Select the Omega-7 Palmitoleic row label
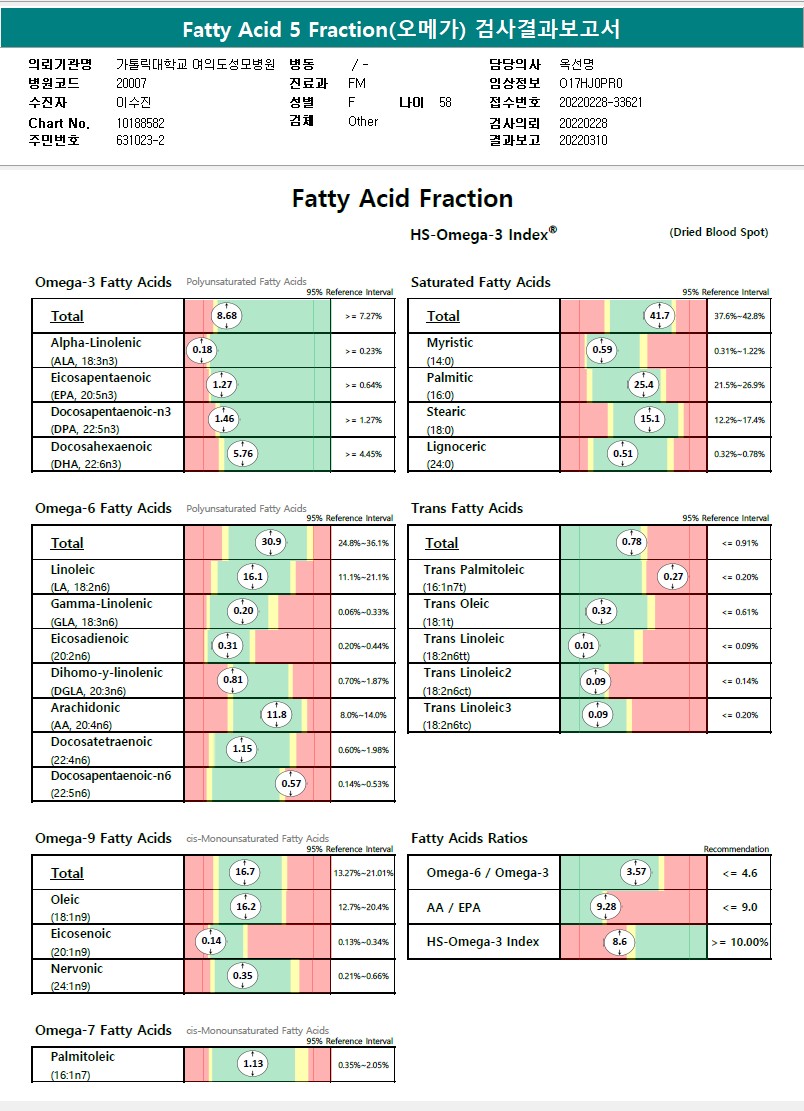This screenshot has width=804, height=1111. click(83, 1057)
